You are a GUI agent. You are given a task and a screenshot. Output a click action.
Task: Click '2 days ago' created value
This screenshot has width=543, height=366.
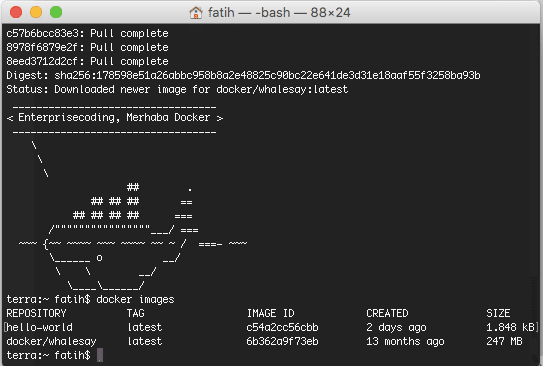[x=397, y=327]
